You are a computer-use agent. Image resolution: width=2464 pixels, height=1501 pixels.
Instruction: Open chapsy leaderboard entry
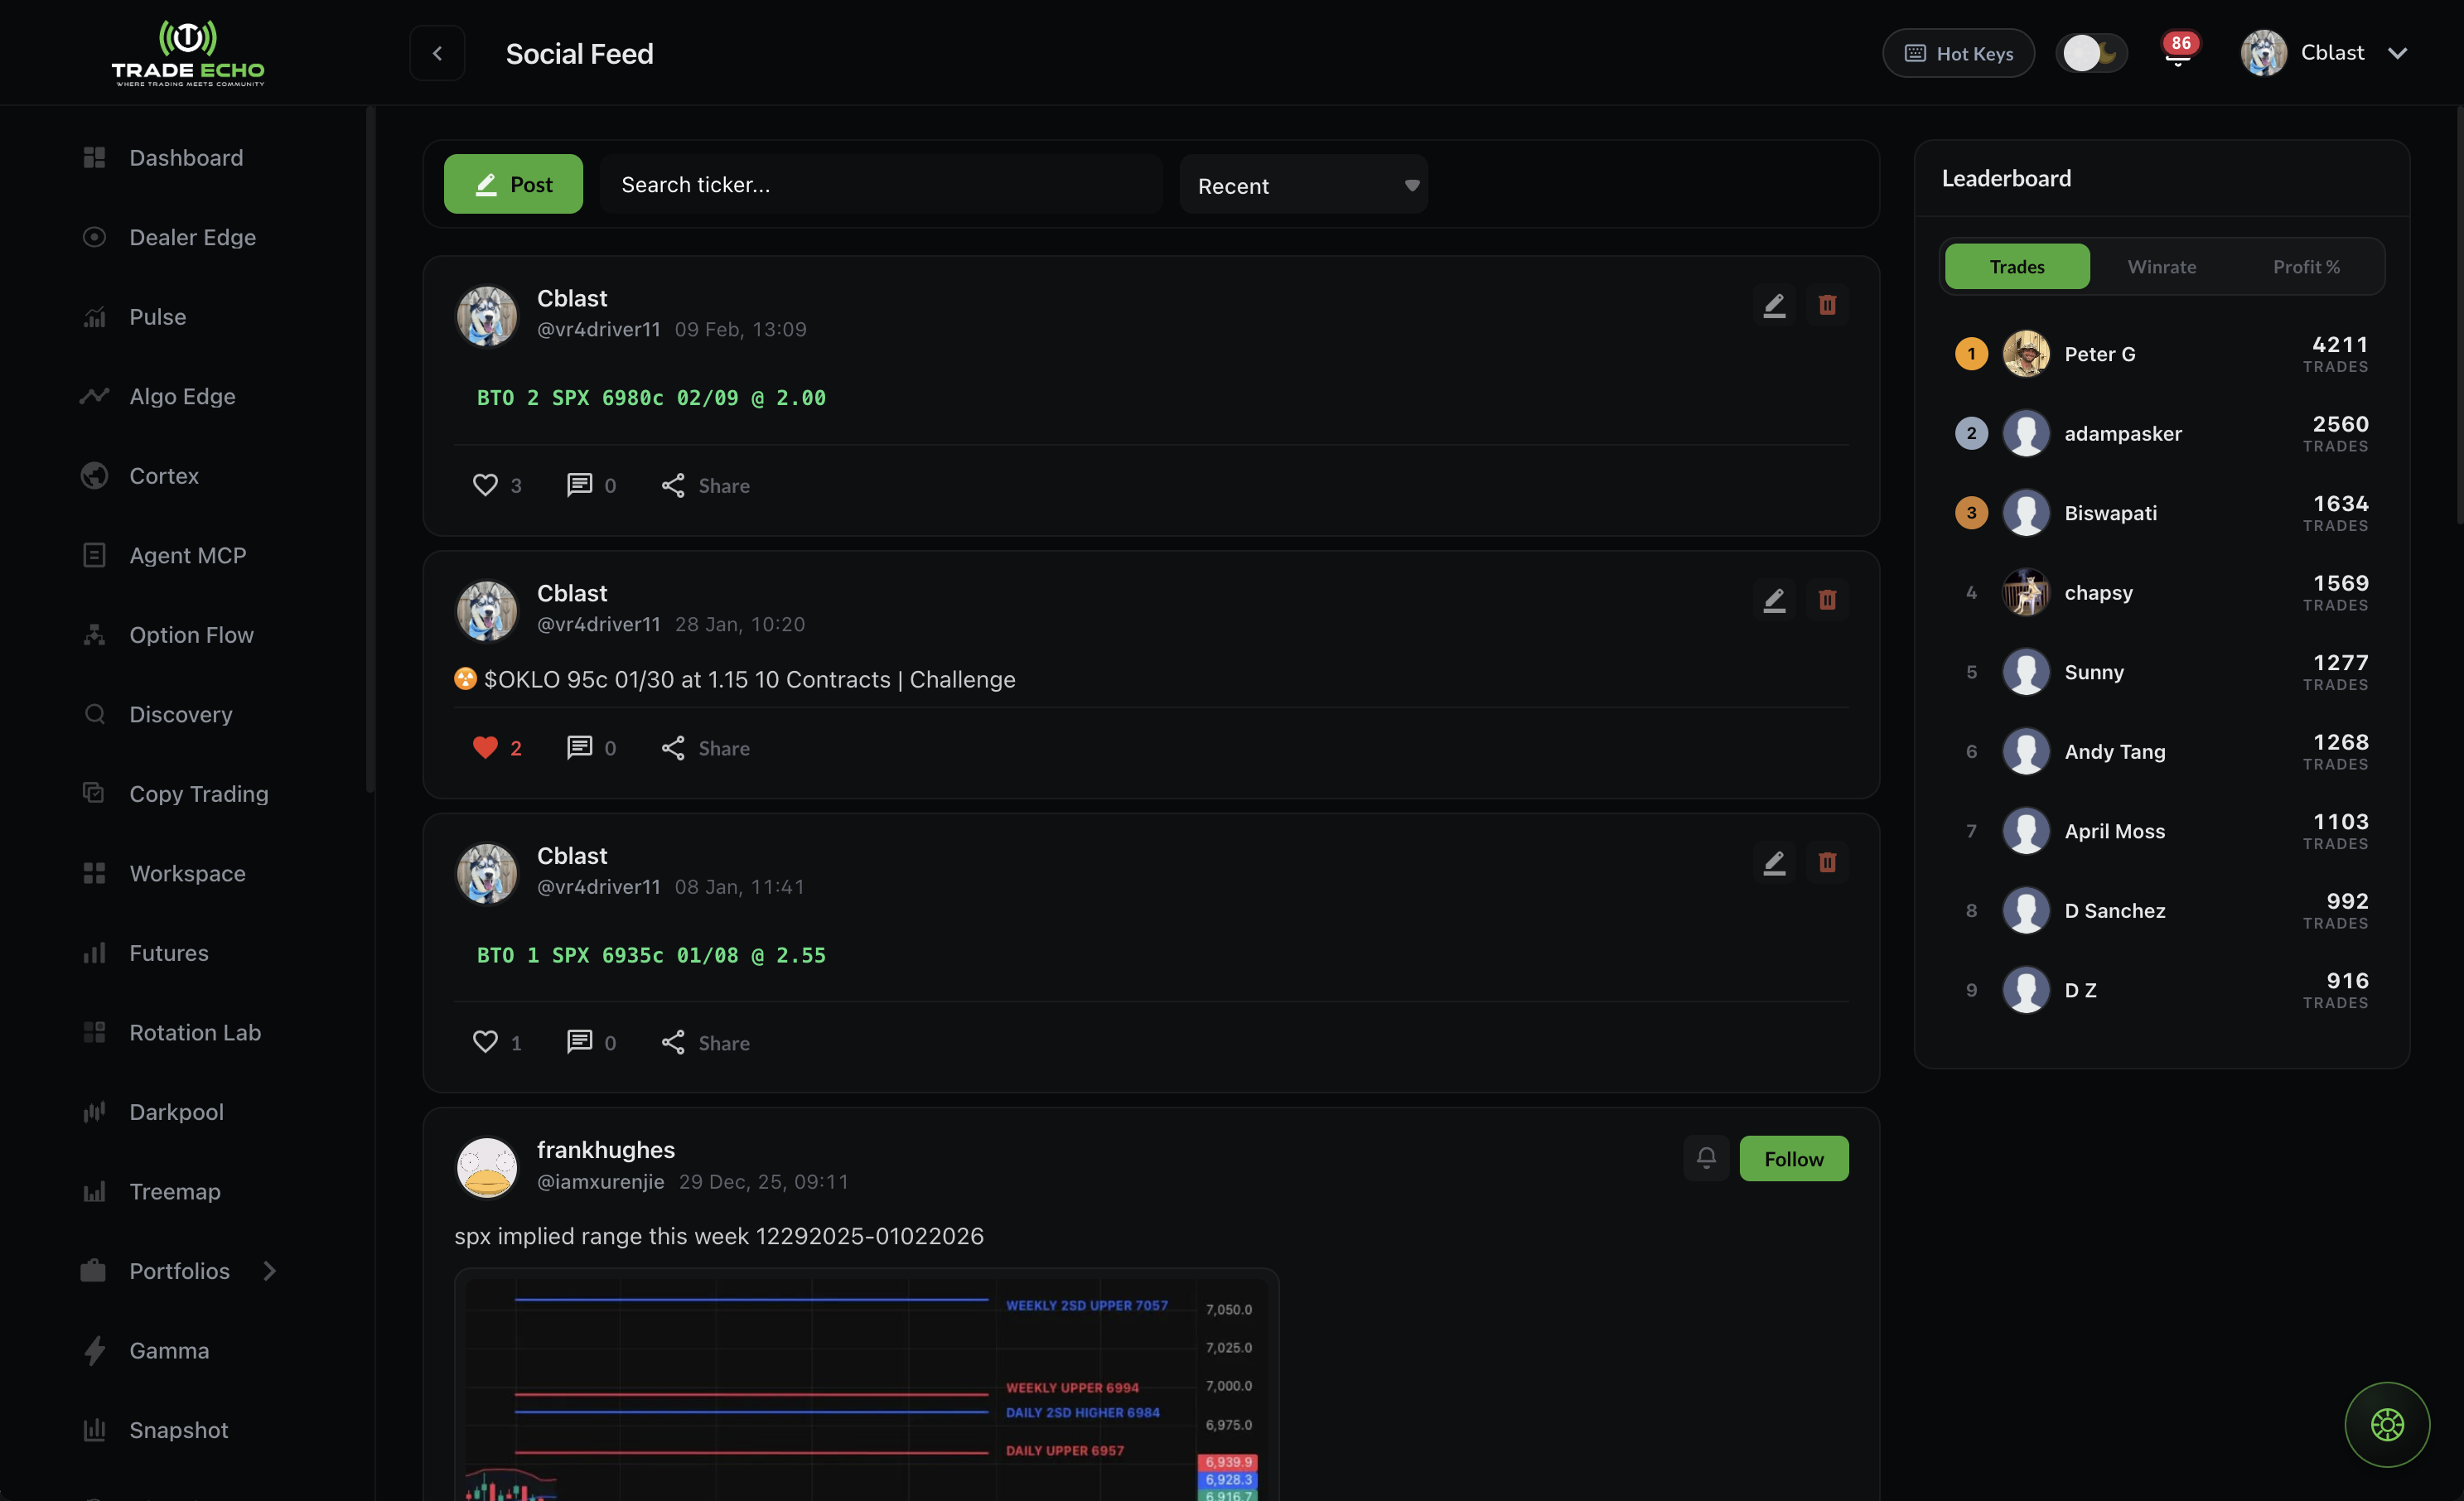[x=2161, y=592]
